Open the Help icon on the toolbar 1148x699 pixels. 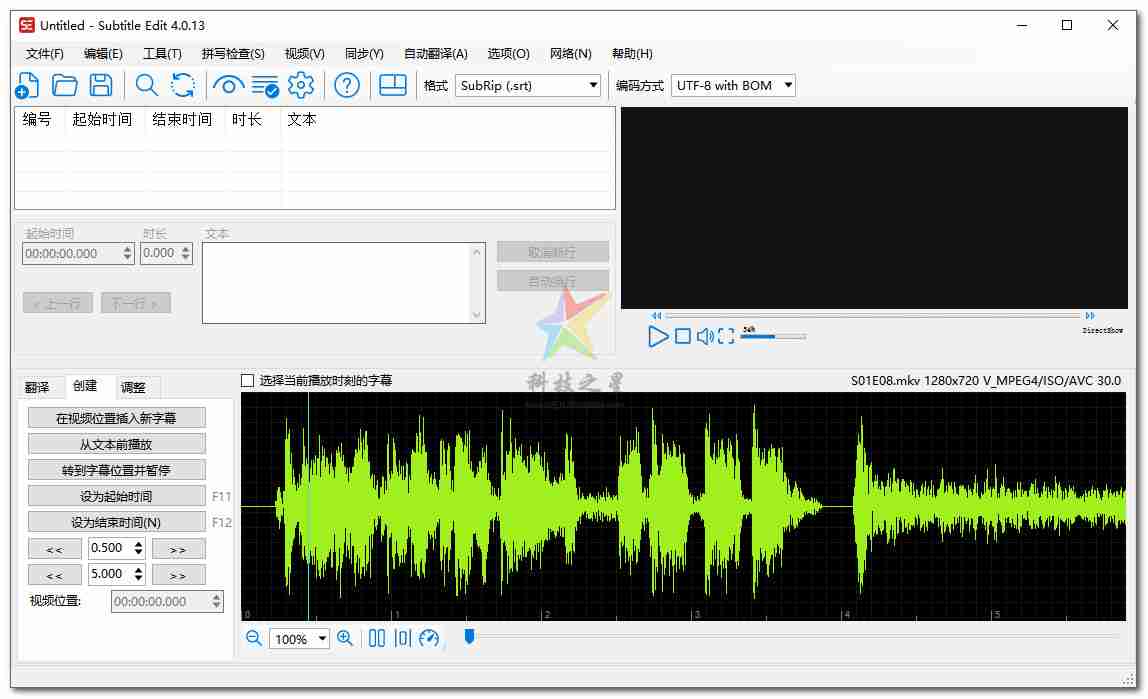pyautogui.click(x=345, y=85)
